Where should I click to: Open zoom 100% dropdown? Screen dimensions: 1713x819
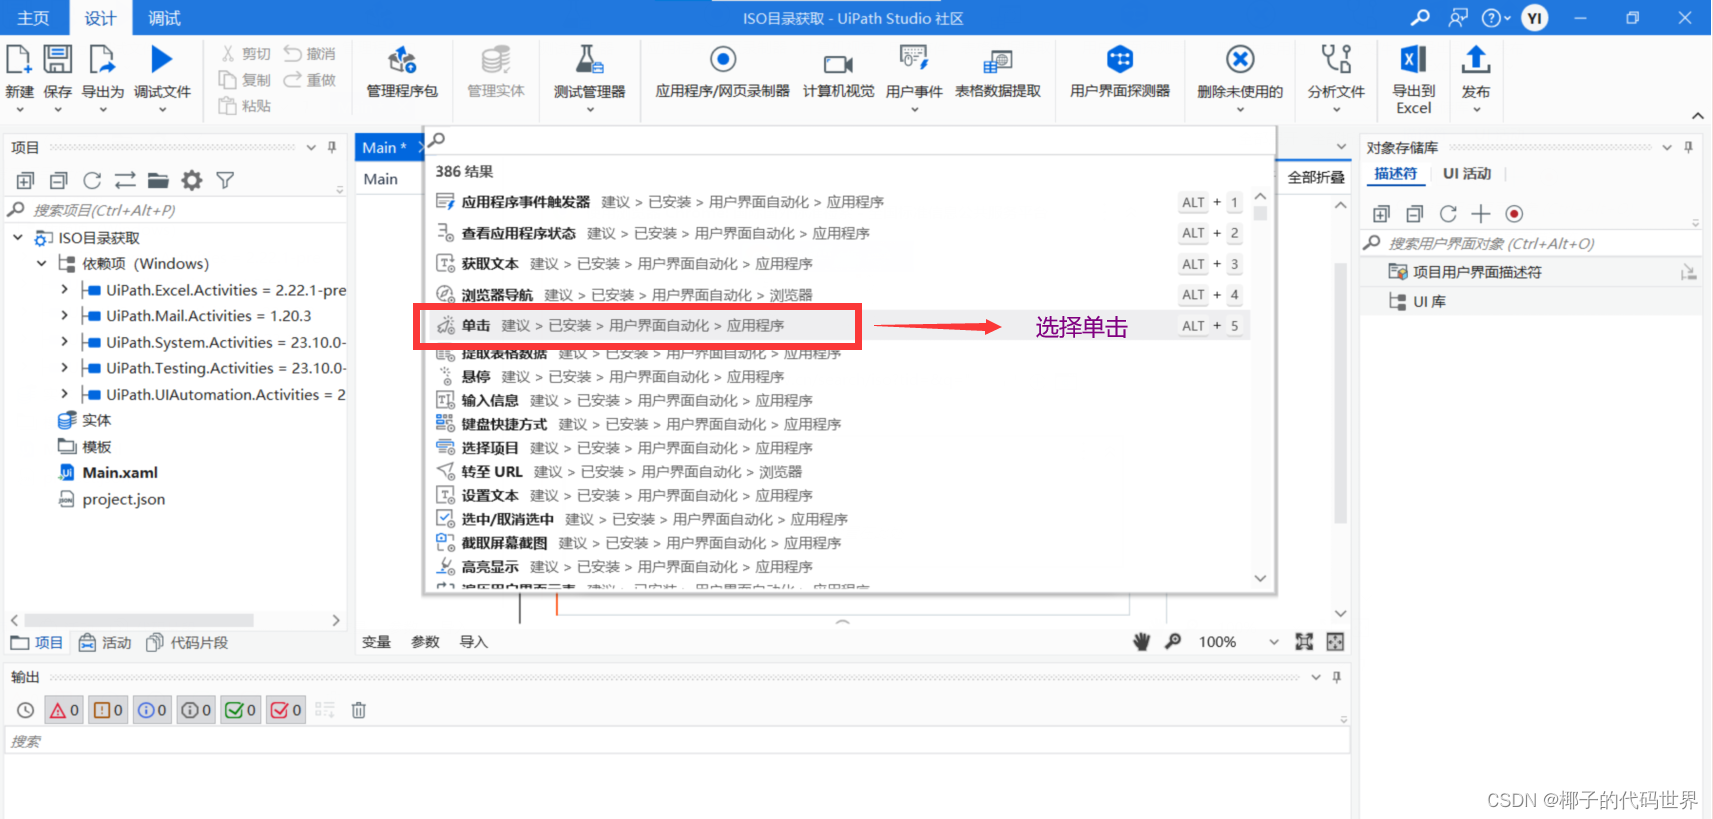tap(1273, 642)
